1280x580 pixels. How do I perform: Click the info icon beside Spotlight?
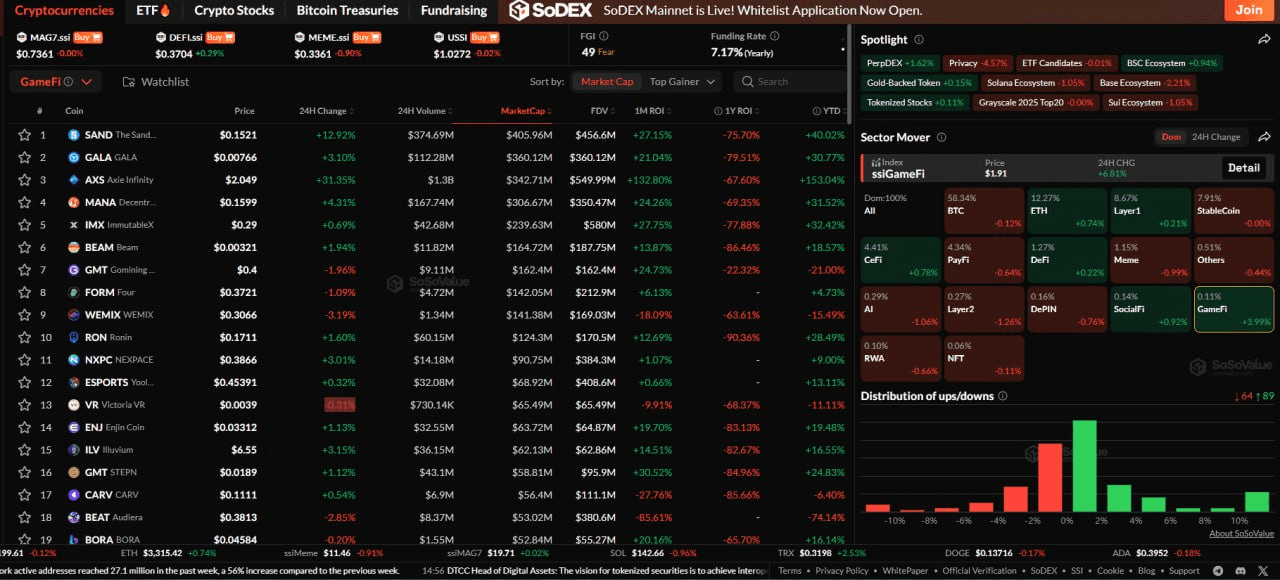coord(917,40)
